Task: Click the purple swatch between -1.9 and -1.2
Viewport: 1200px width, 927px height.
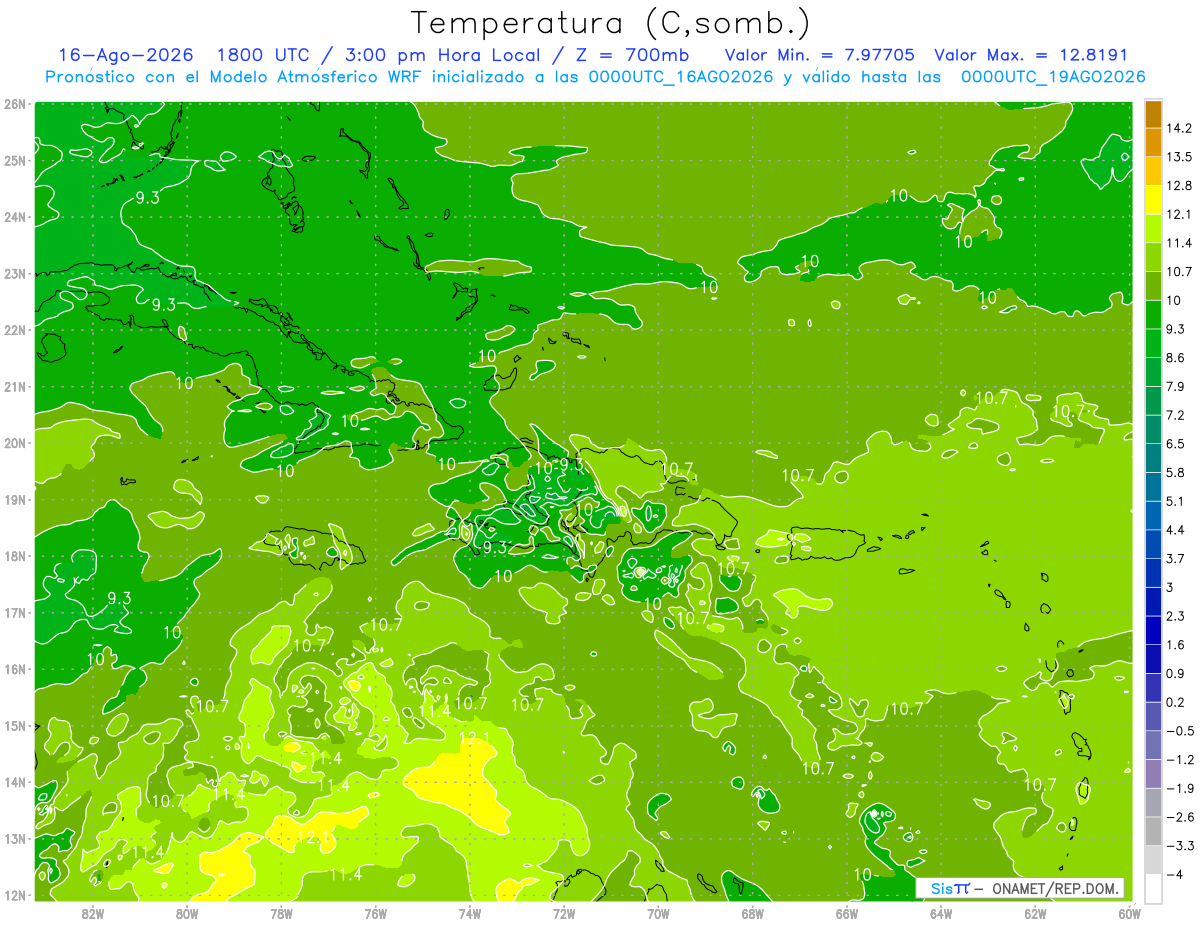Action: [1154, 774]
